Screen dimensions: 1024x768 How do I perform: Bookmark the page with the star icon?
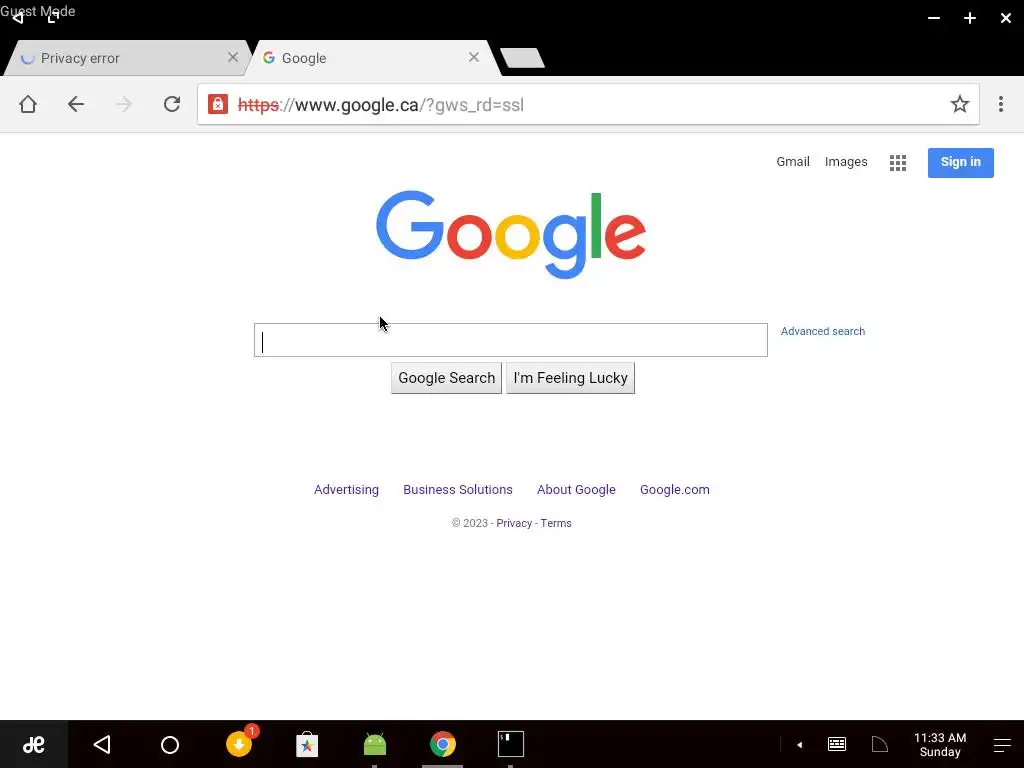point(959,104)
